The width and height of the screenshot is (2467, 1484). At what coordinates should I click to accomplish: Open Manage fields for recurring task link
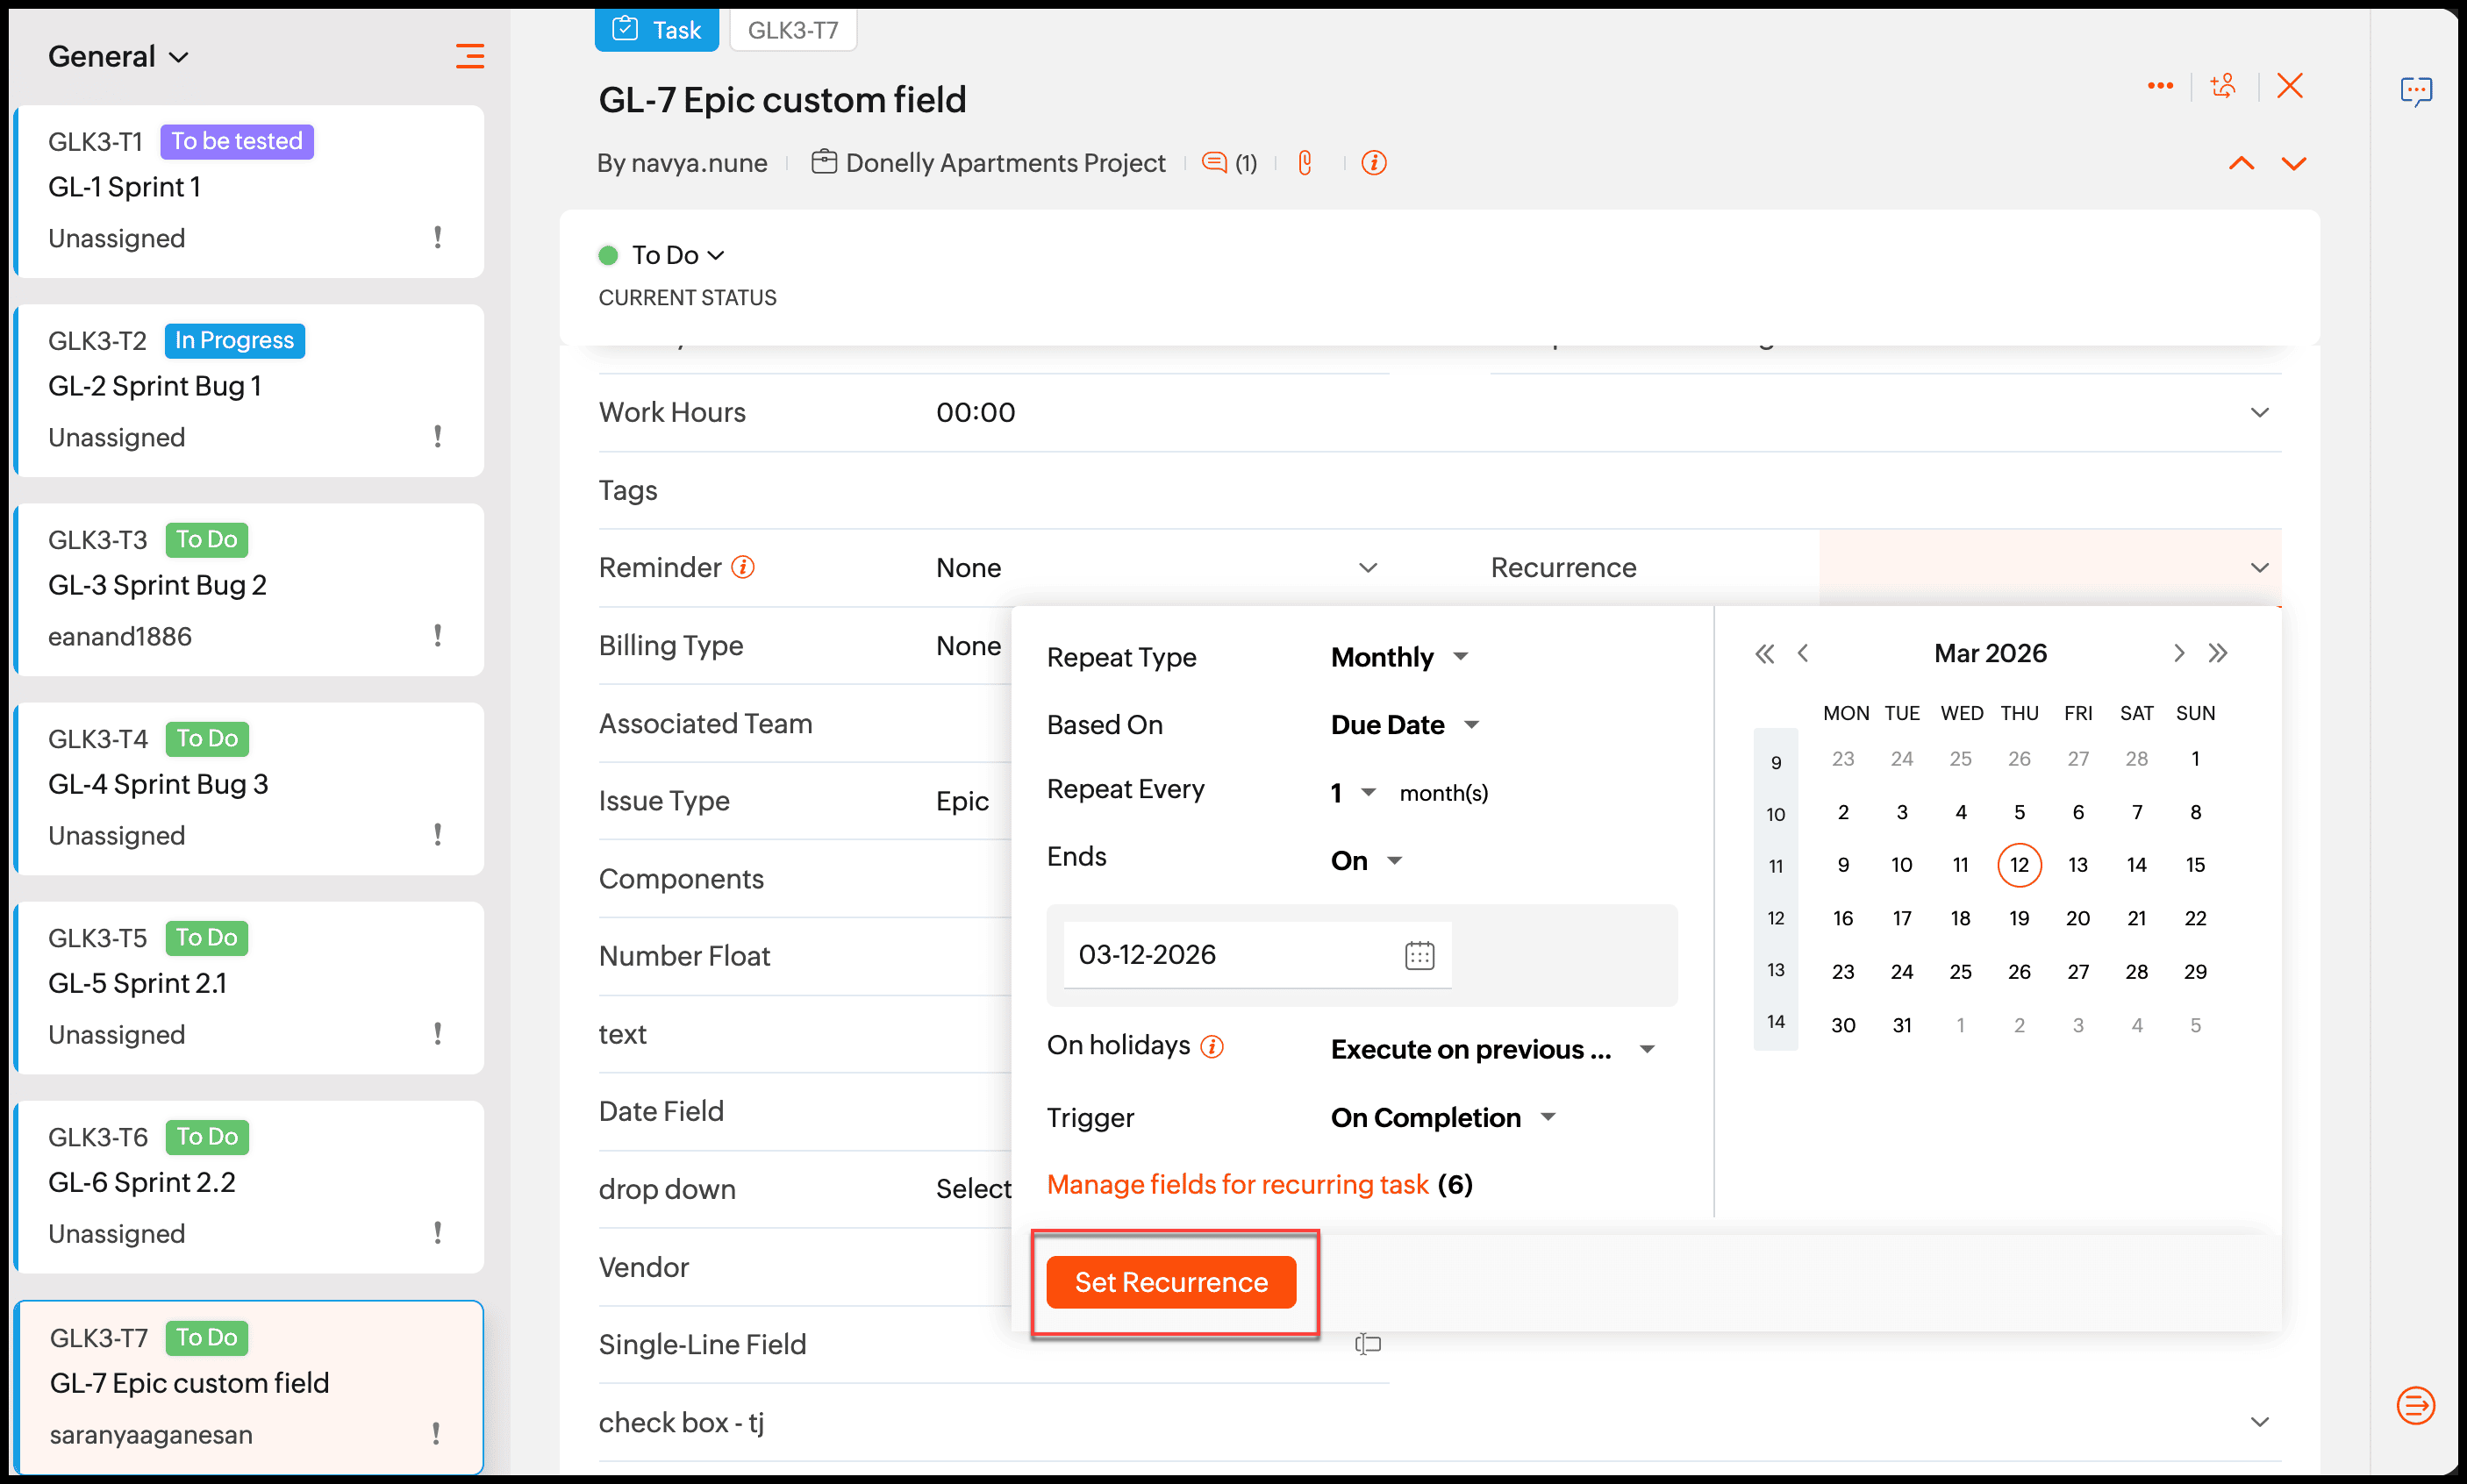1236,1184
